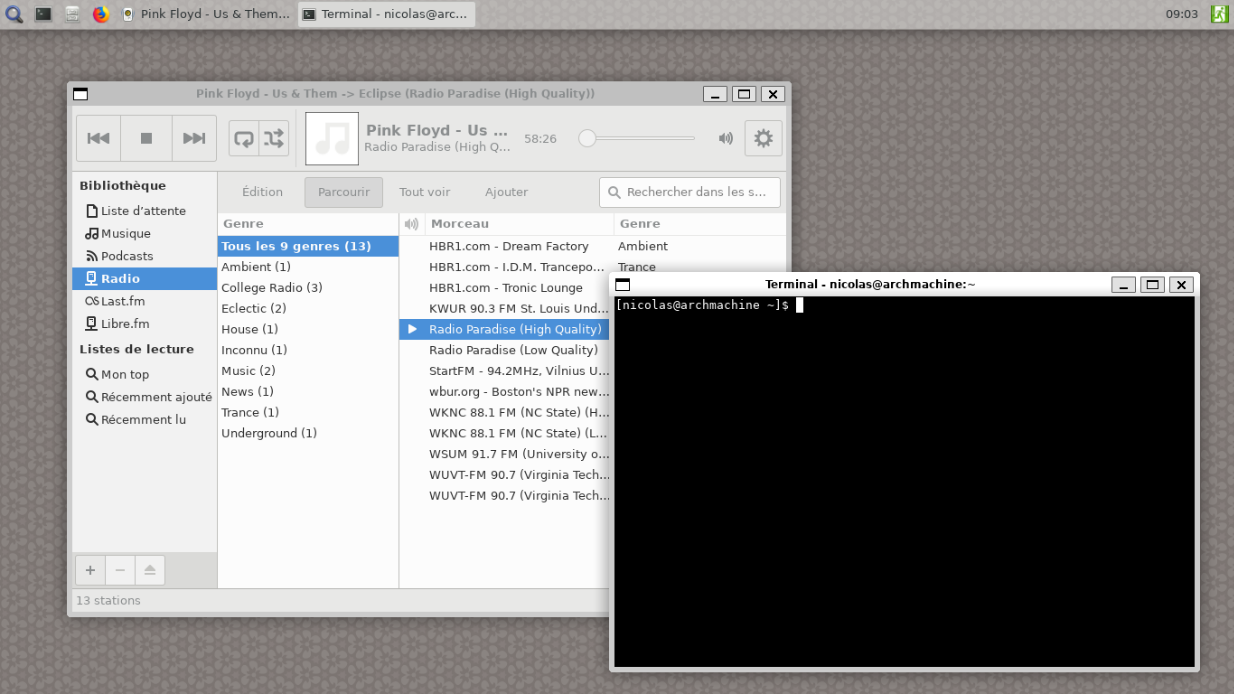Maximize the Rhythmbox window
The height and width of the screenshot is (694, 1234).
(743, 94)
